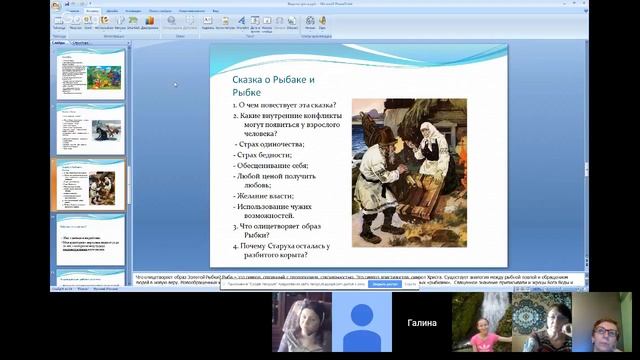This screenshot has height=360, width=640.
Task: Open the Shapes gallery
Action: 120,22
